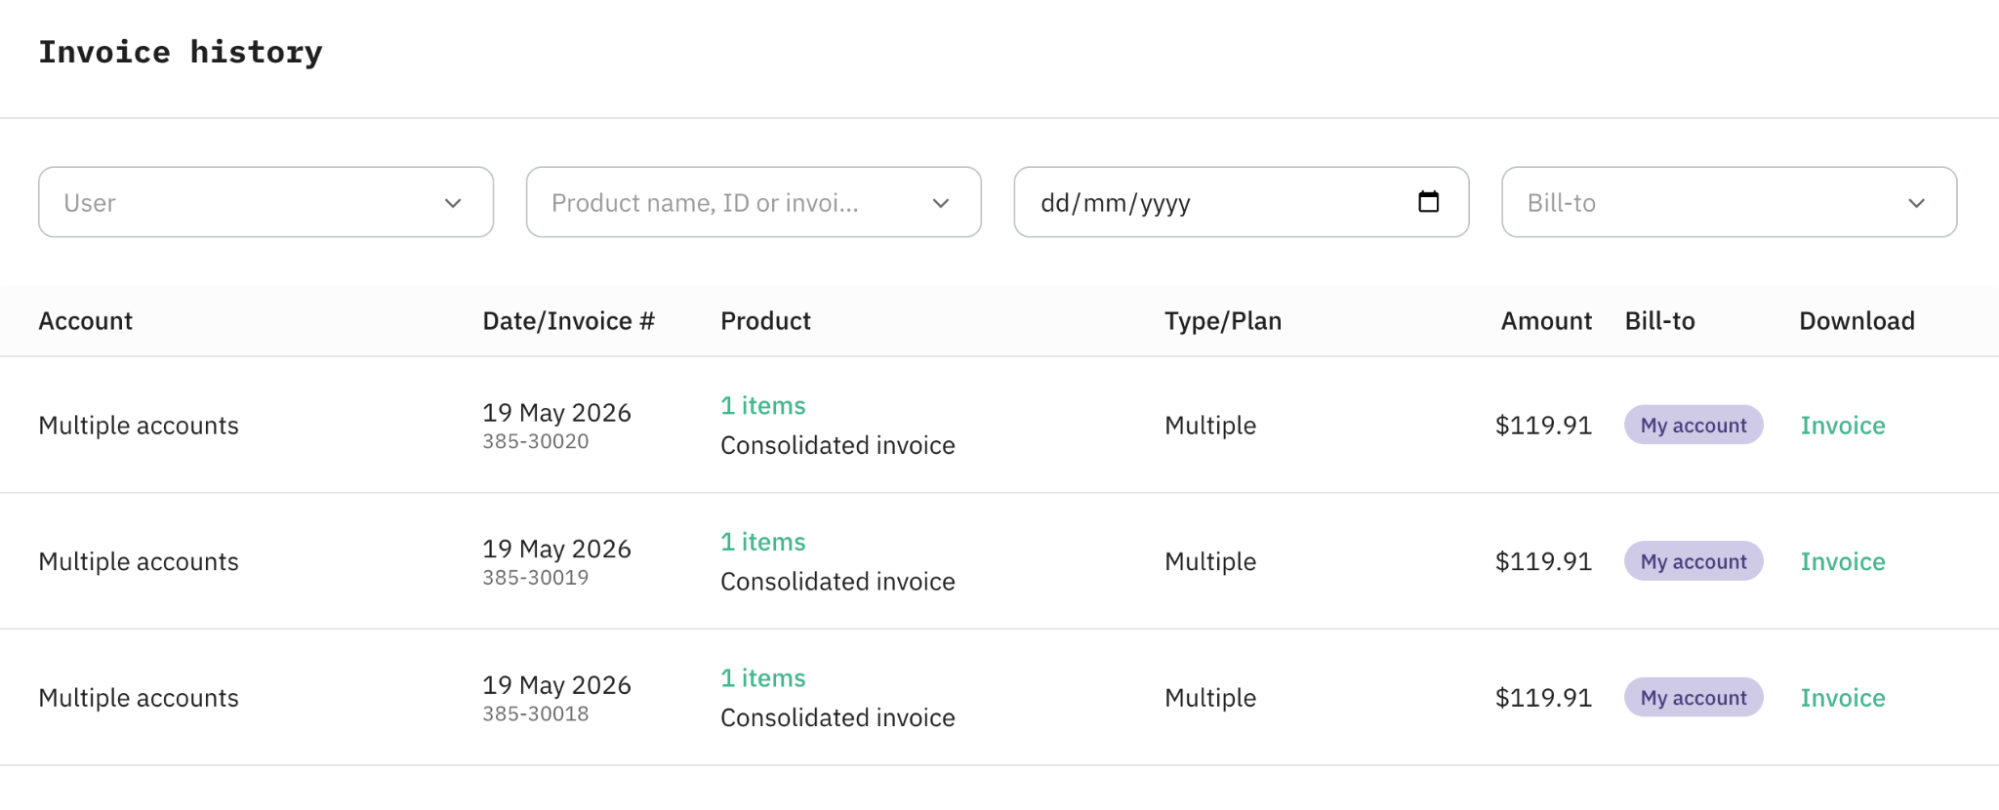Click 'Multiple' type in row 385-30018

tap(1210, 697)
